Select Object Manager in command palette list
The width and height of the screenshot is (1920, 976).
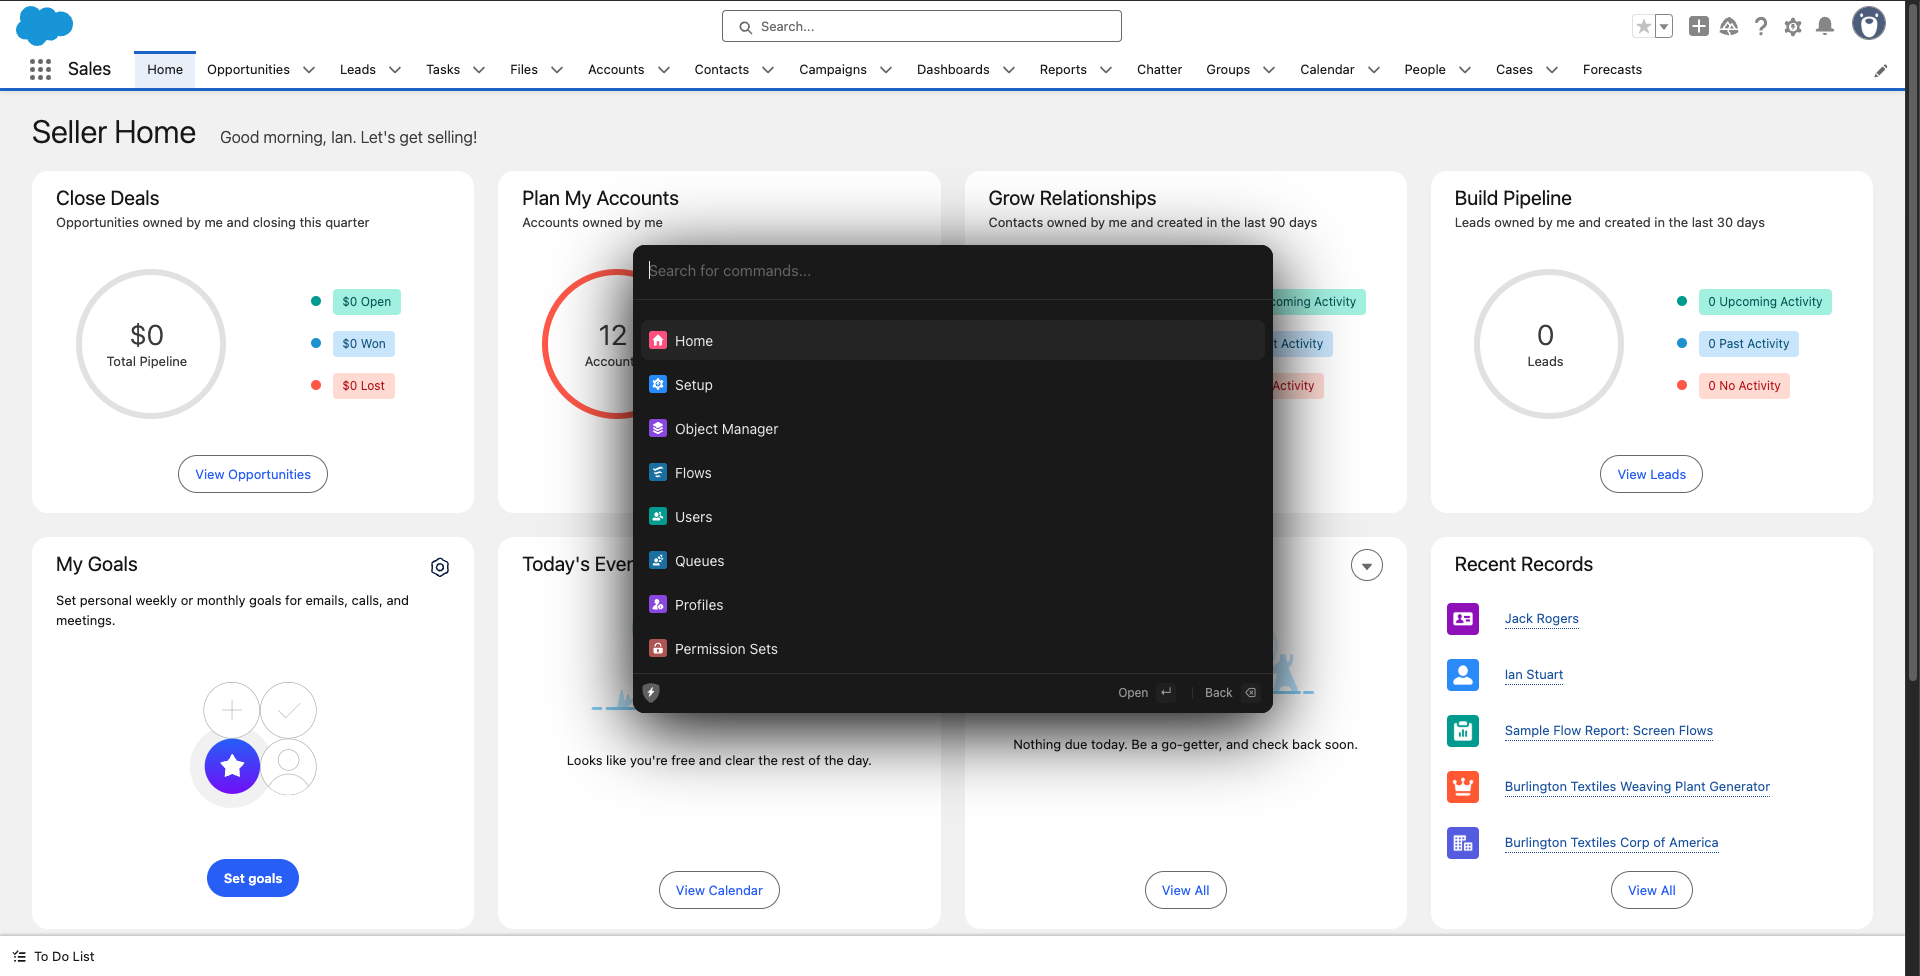[x=953, y=429]
